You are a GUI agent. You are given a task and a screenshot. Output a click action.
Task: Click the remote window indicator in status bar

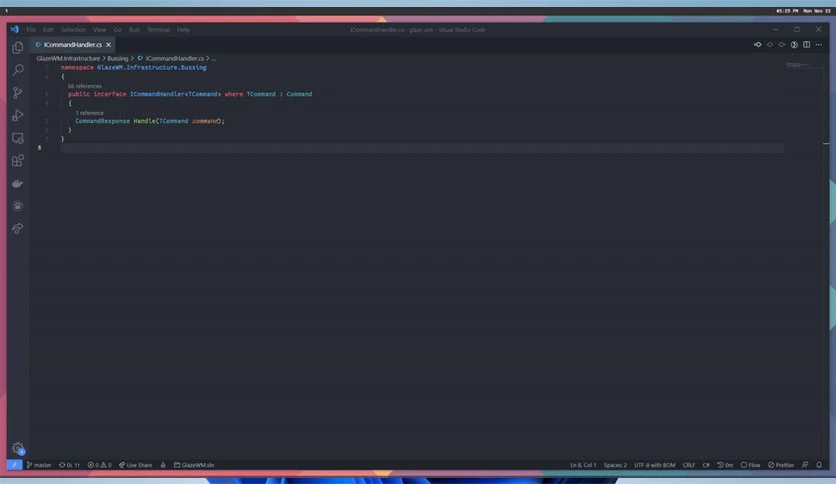coord(14,465)
